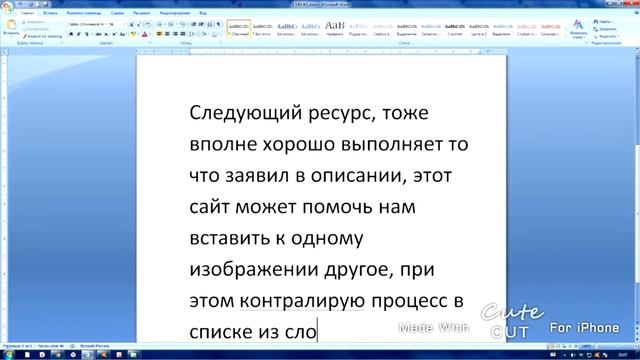640x360 pixels.
Task: Decrease font size with the Shrink Font icon
Action: coord(138,24)
